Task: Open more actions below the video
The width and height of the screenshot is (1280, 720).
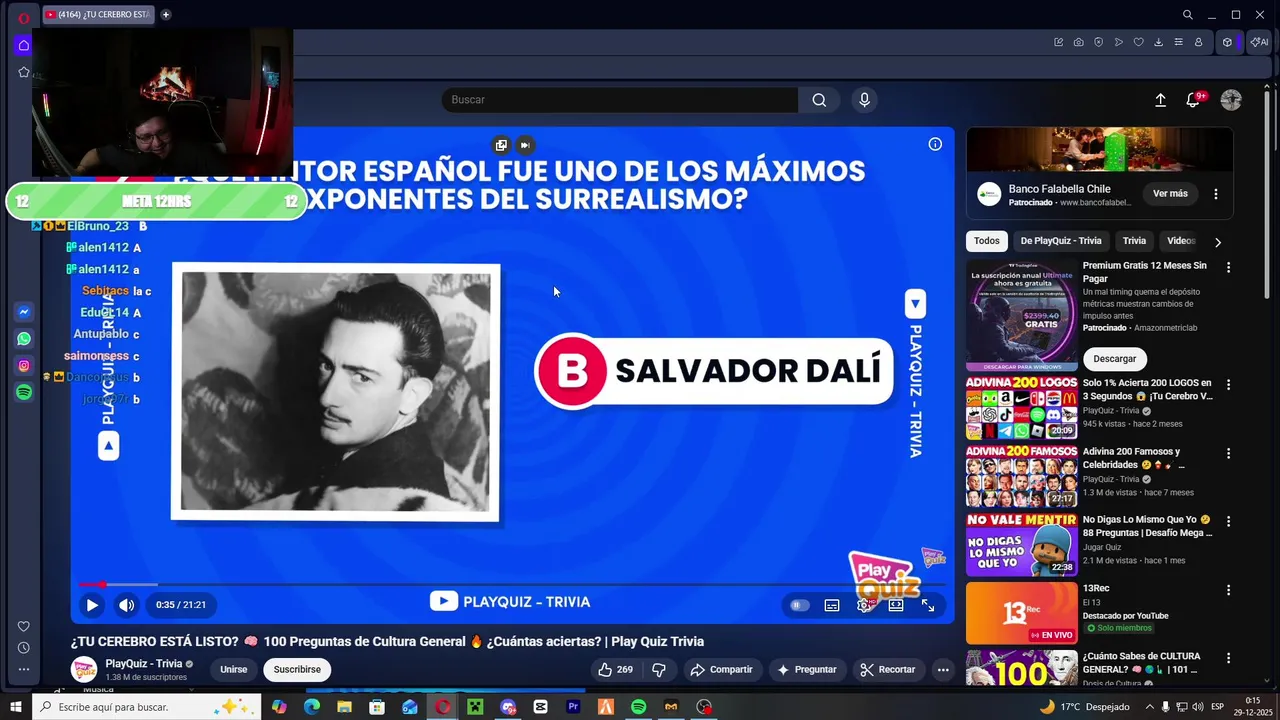Action: point(943,670)
